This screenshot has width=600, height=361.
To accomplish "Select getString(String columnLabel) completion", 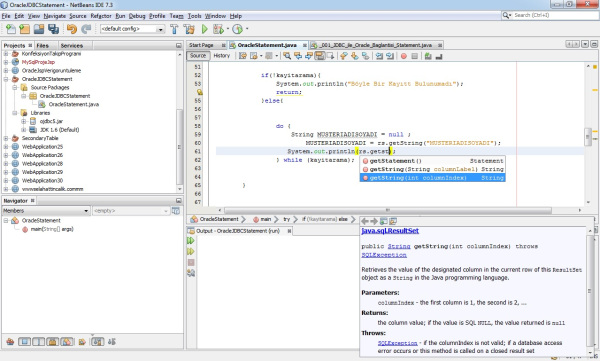I will (432, 169).
